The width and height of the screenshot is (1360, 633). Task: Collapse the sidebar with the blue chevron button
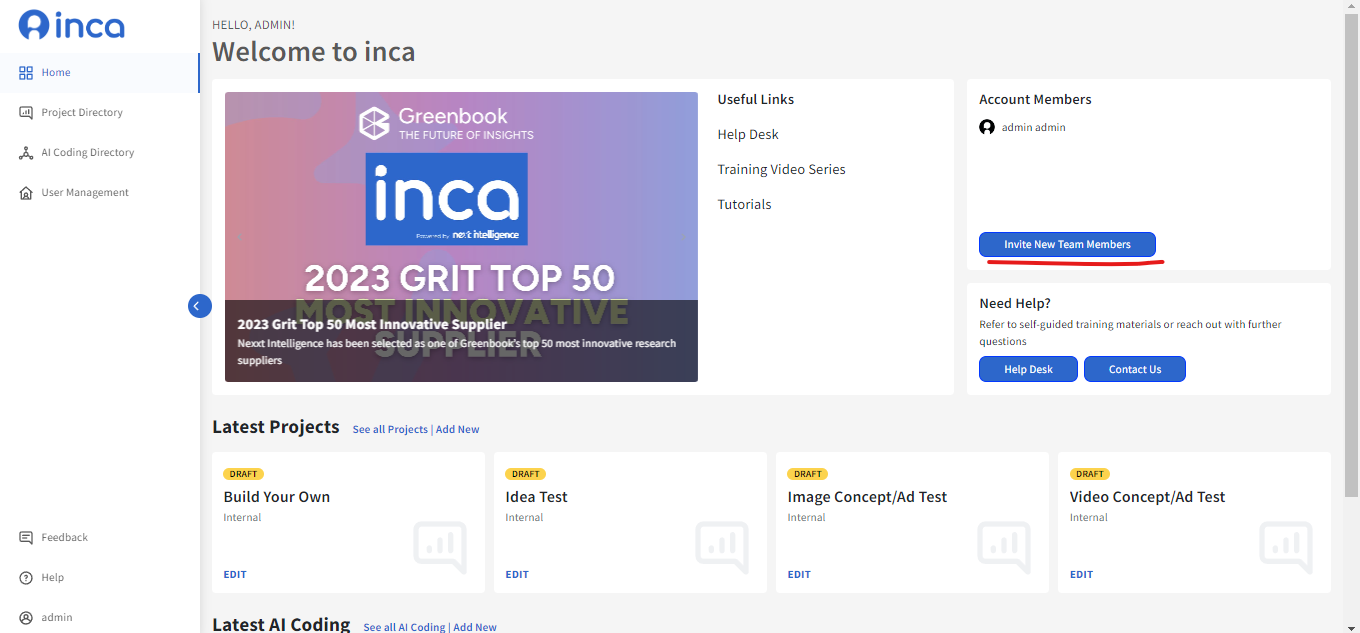click(x=200, y=305)
